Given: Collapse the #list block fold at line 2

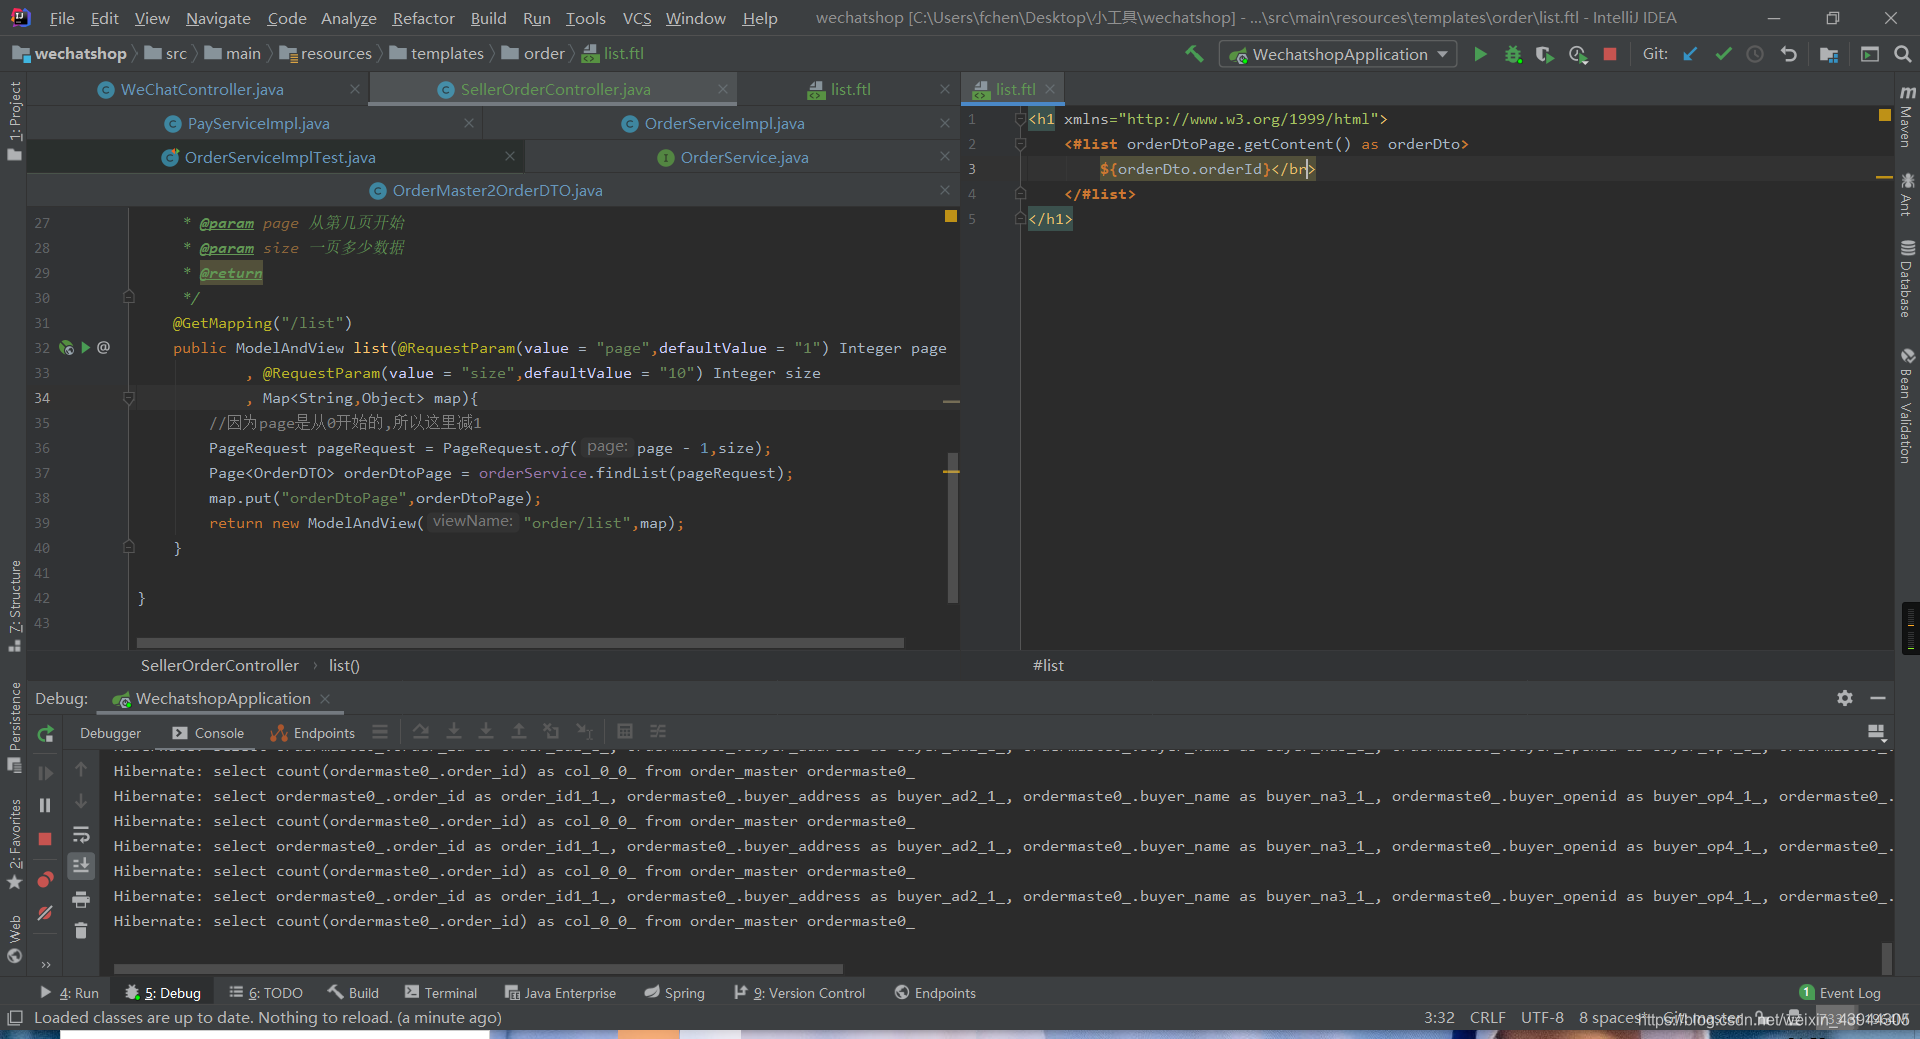Looking at the screenshot, I should 1020,144.
